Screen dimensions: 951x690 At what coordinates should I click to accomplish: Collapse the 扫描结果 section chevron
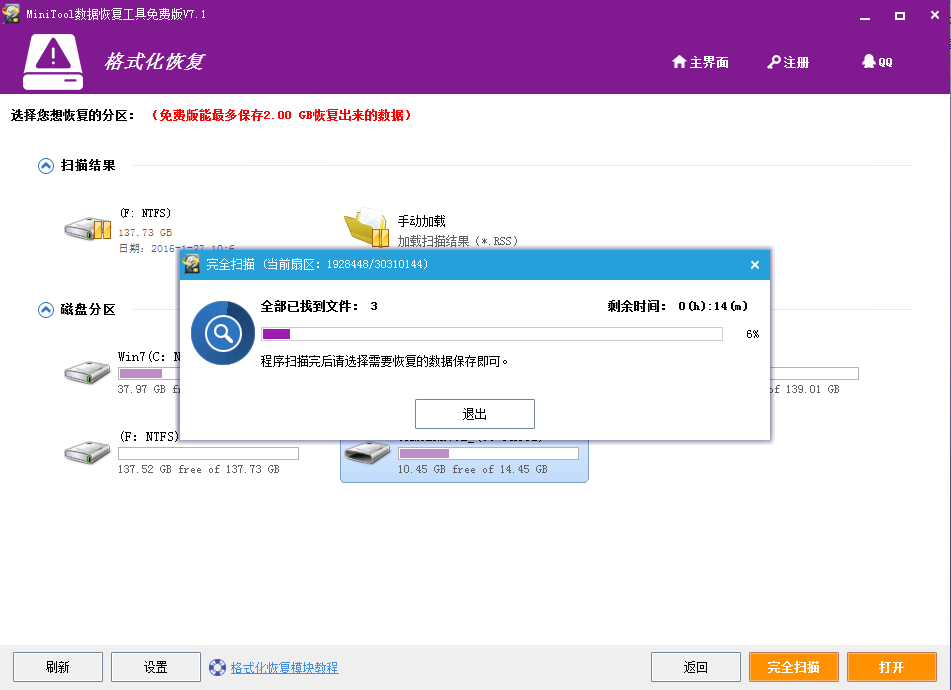[45, 166]
